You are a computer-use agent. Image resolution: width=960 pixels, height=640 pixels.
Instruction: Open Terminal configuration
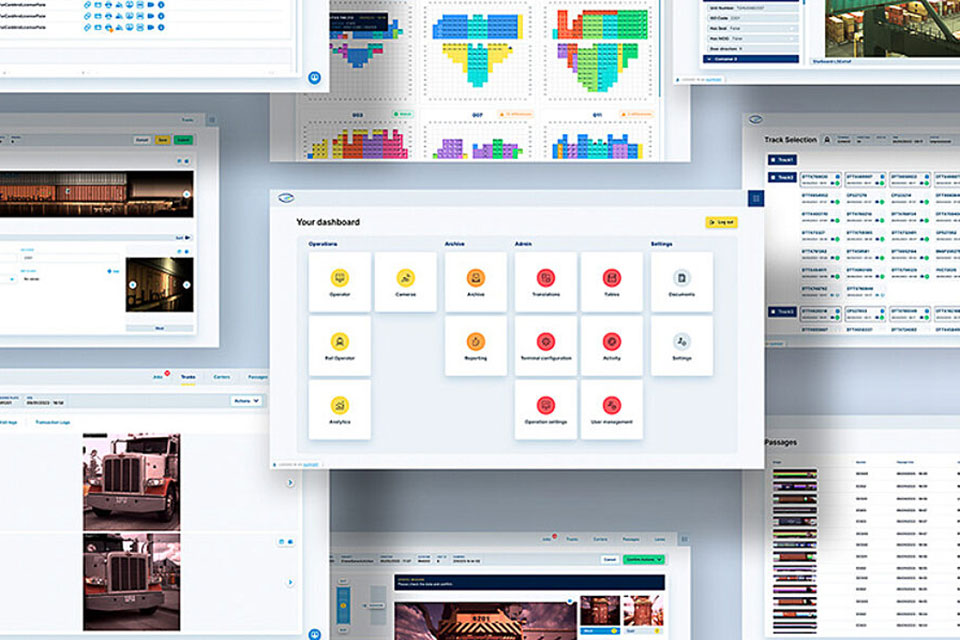pyautogui.click(x=546, y=345)
